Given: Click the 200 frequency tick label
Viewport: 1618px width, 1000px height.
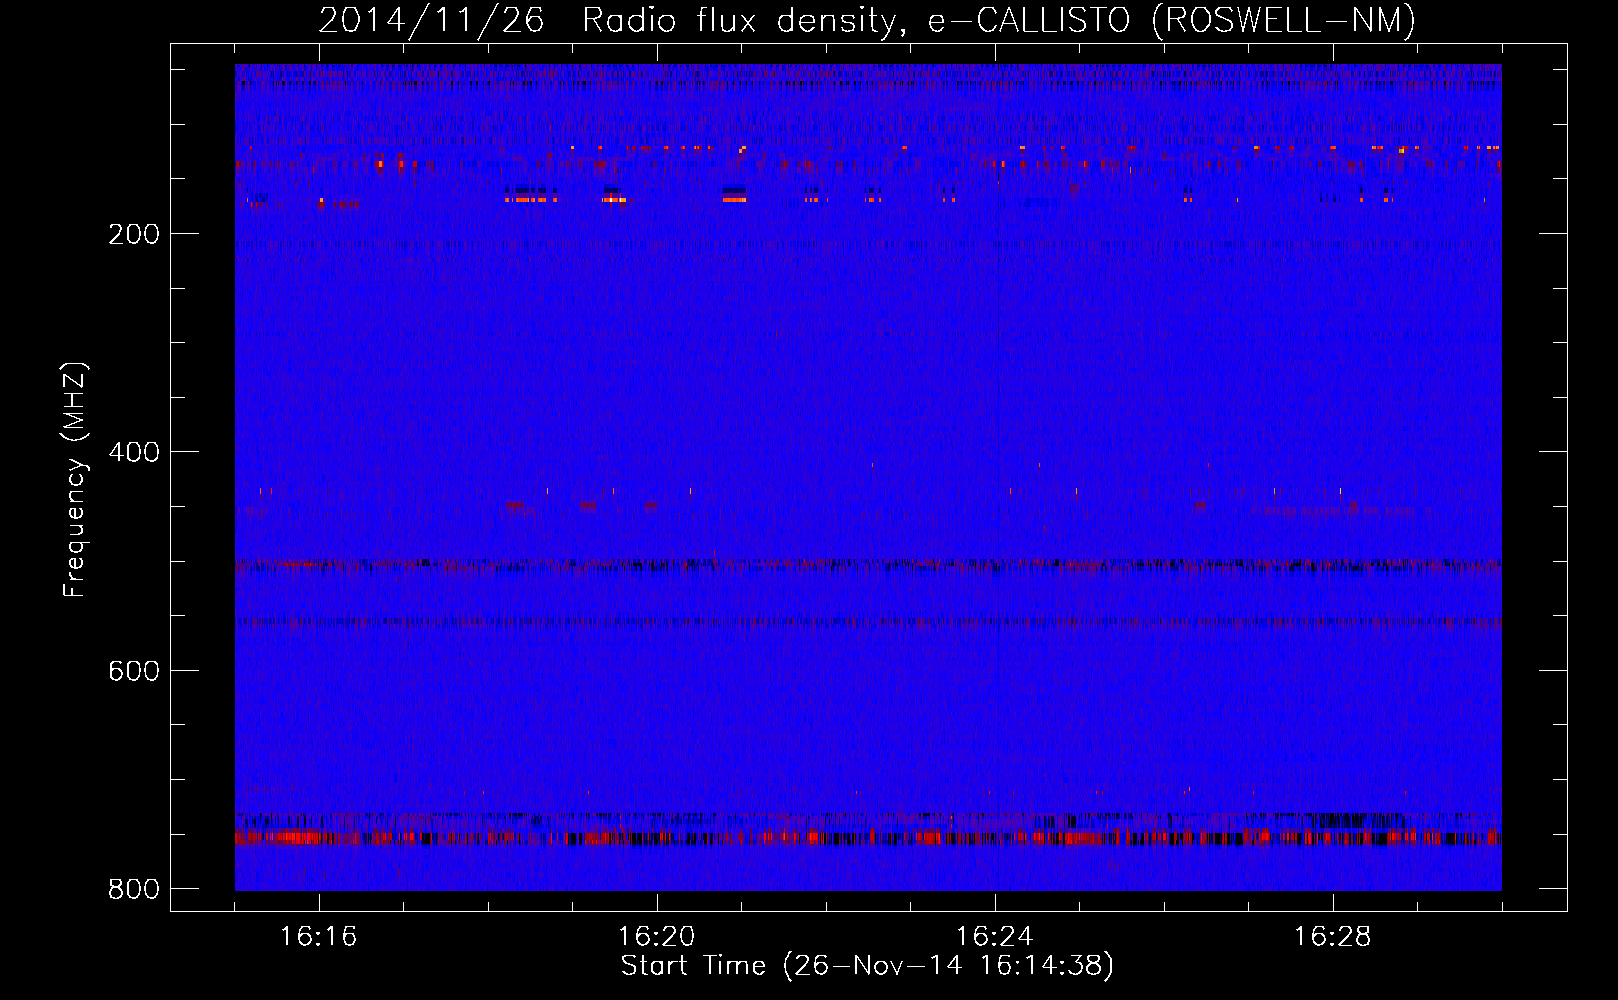Looking at the screenshot, I should coord(134,234).
